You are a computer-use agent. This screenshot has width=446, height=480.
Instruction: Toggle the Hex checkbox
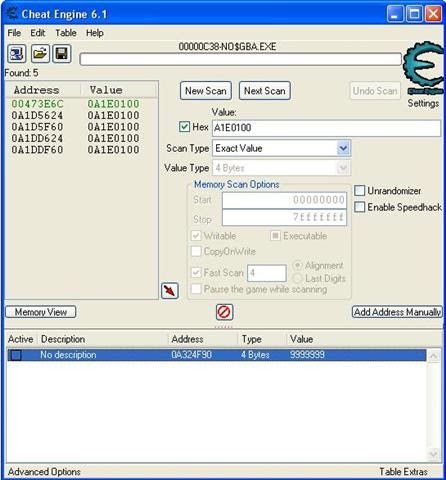(x=184, y=127)
